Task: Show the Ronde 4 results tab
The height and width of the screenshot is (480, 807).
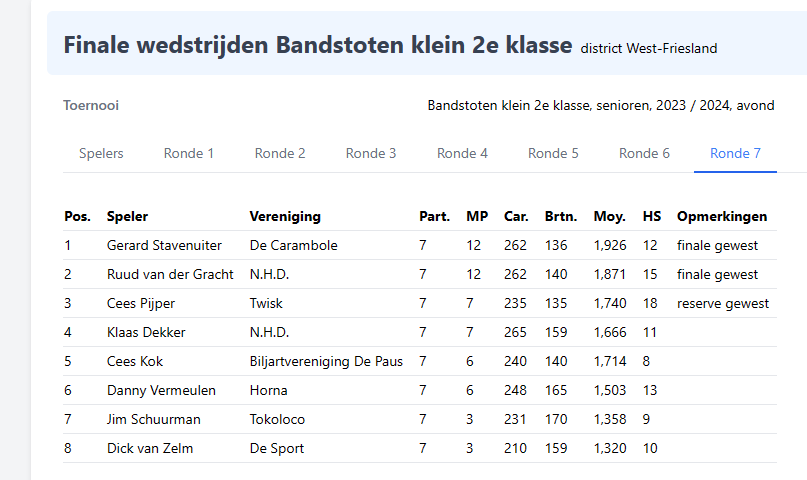Action: click(x=462, y=153)
